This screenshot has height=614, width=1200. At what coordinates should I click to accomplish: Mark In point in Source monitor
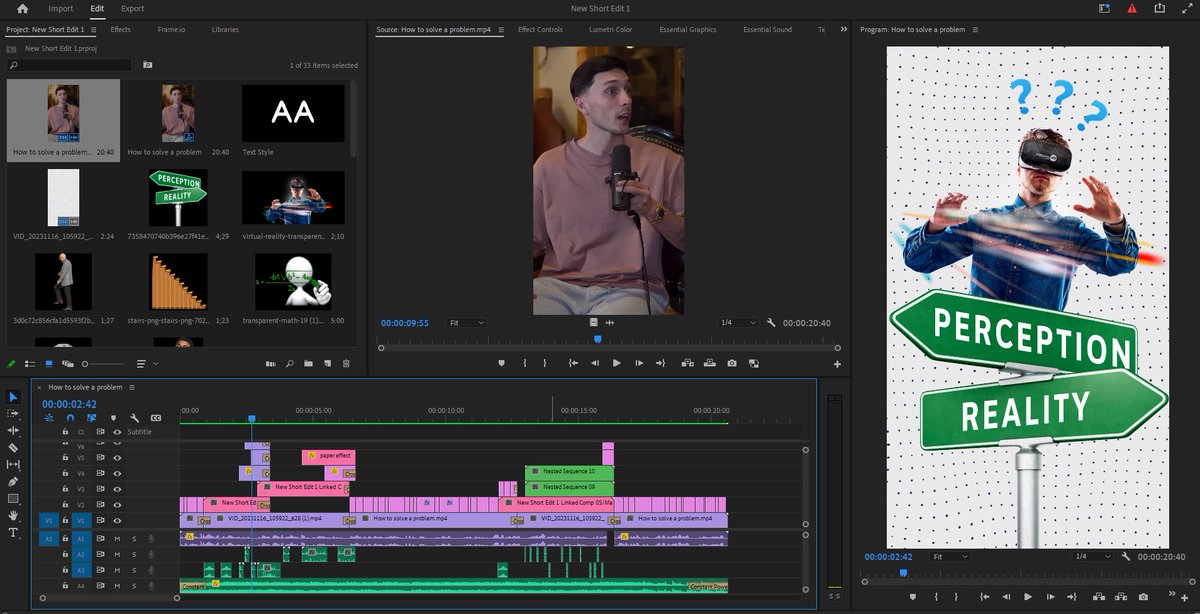tap(524, 363)
